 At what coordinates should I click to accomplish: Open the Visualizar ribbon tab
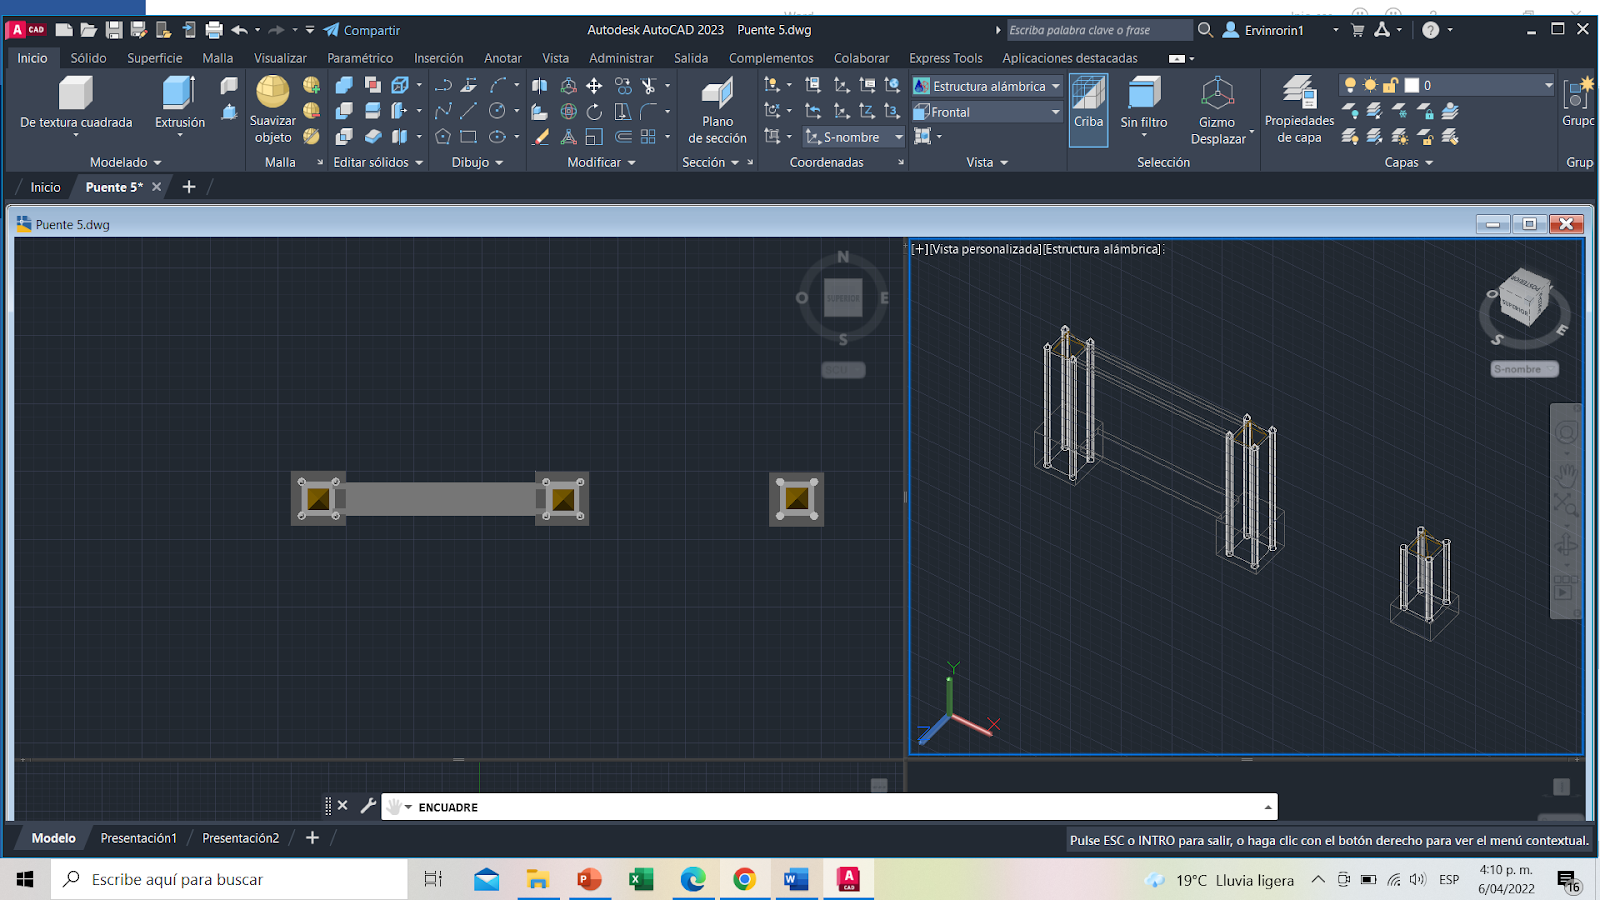(x=280, y=58)
